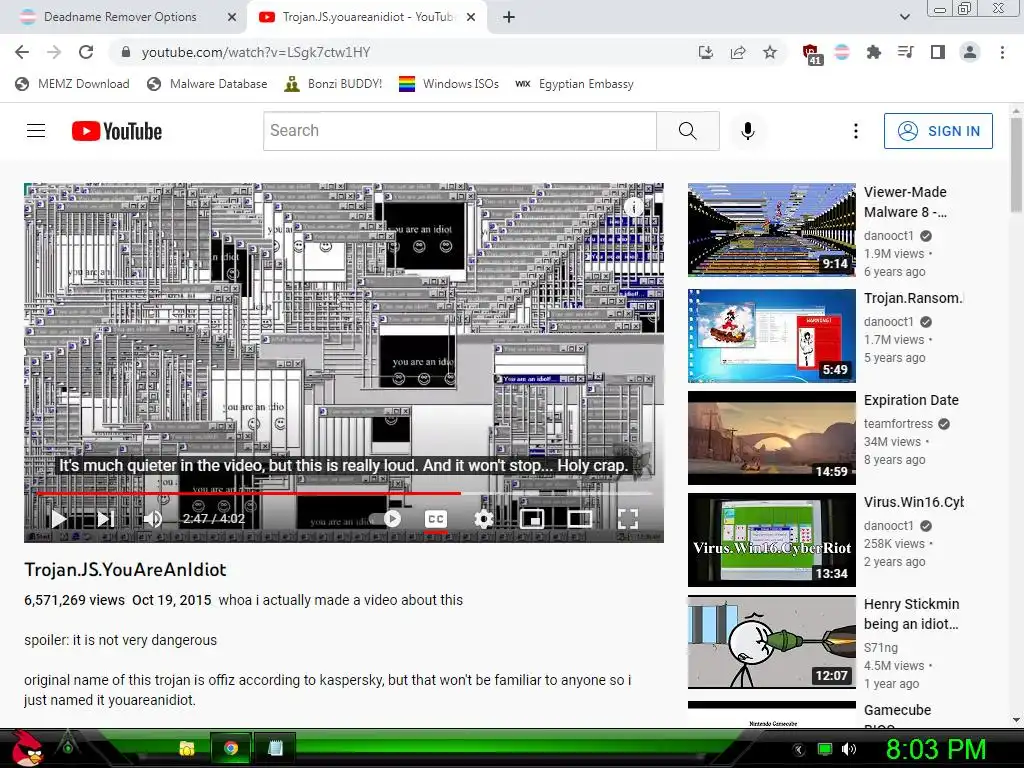Click the search magnifier button
Image resolution: width=1024 pixels, height=768 pixels.
tap(688, 131)
